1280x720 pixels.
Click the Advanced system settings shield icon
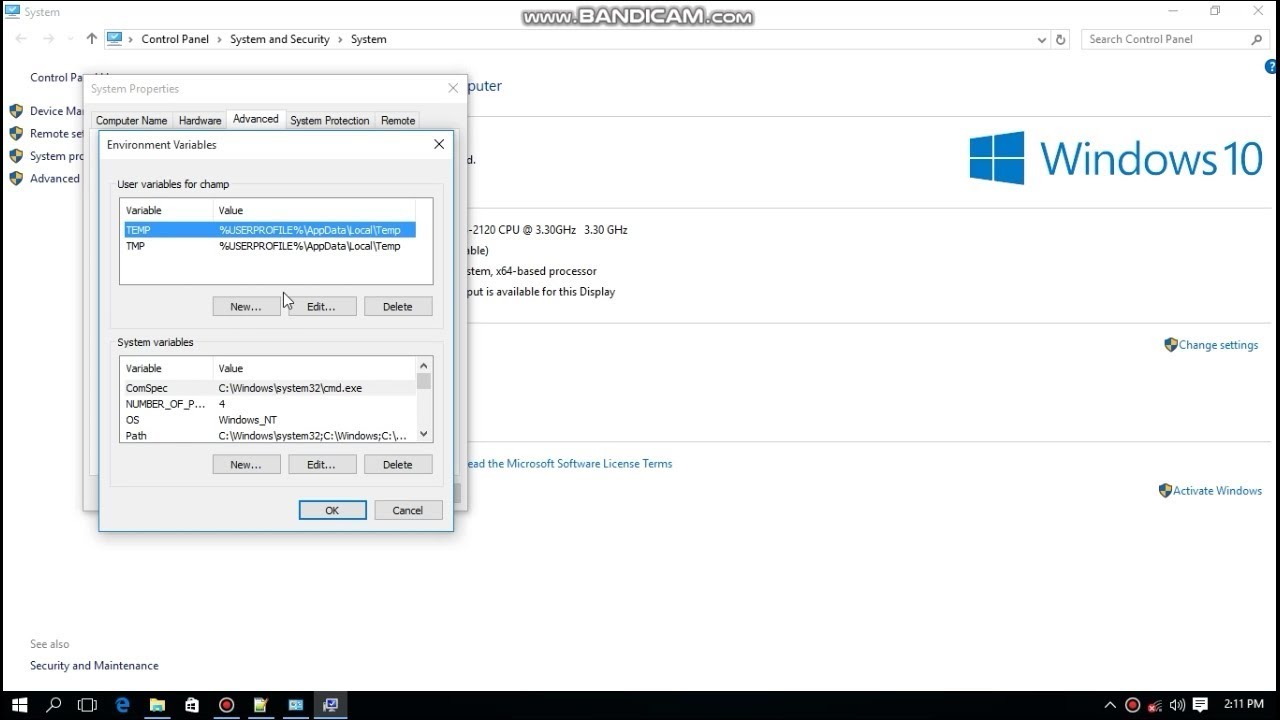16,178
